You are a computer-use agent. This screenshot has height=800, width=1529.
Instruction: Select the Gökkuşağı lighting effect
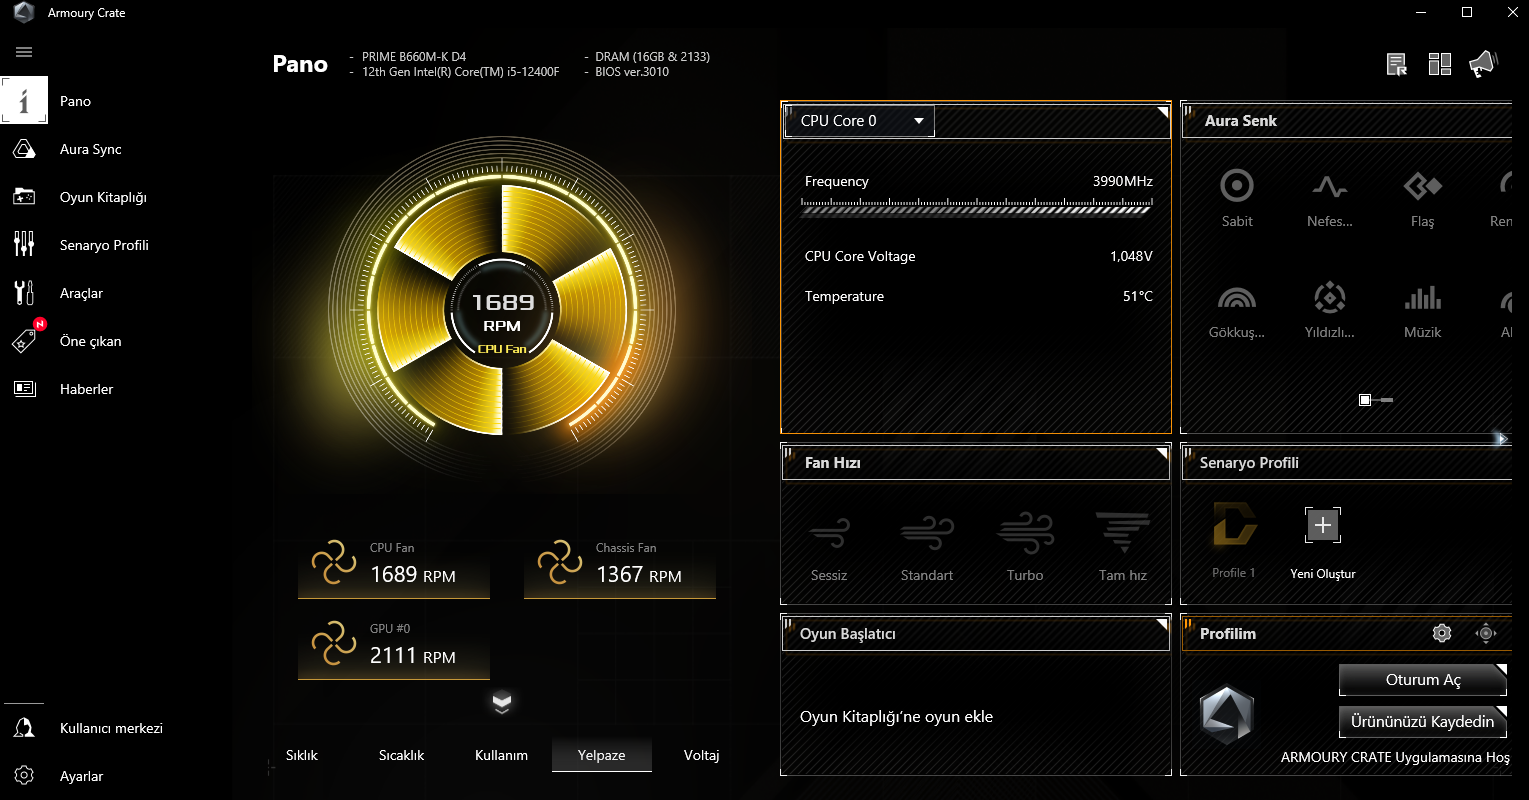coord(1237,310)
